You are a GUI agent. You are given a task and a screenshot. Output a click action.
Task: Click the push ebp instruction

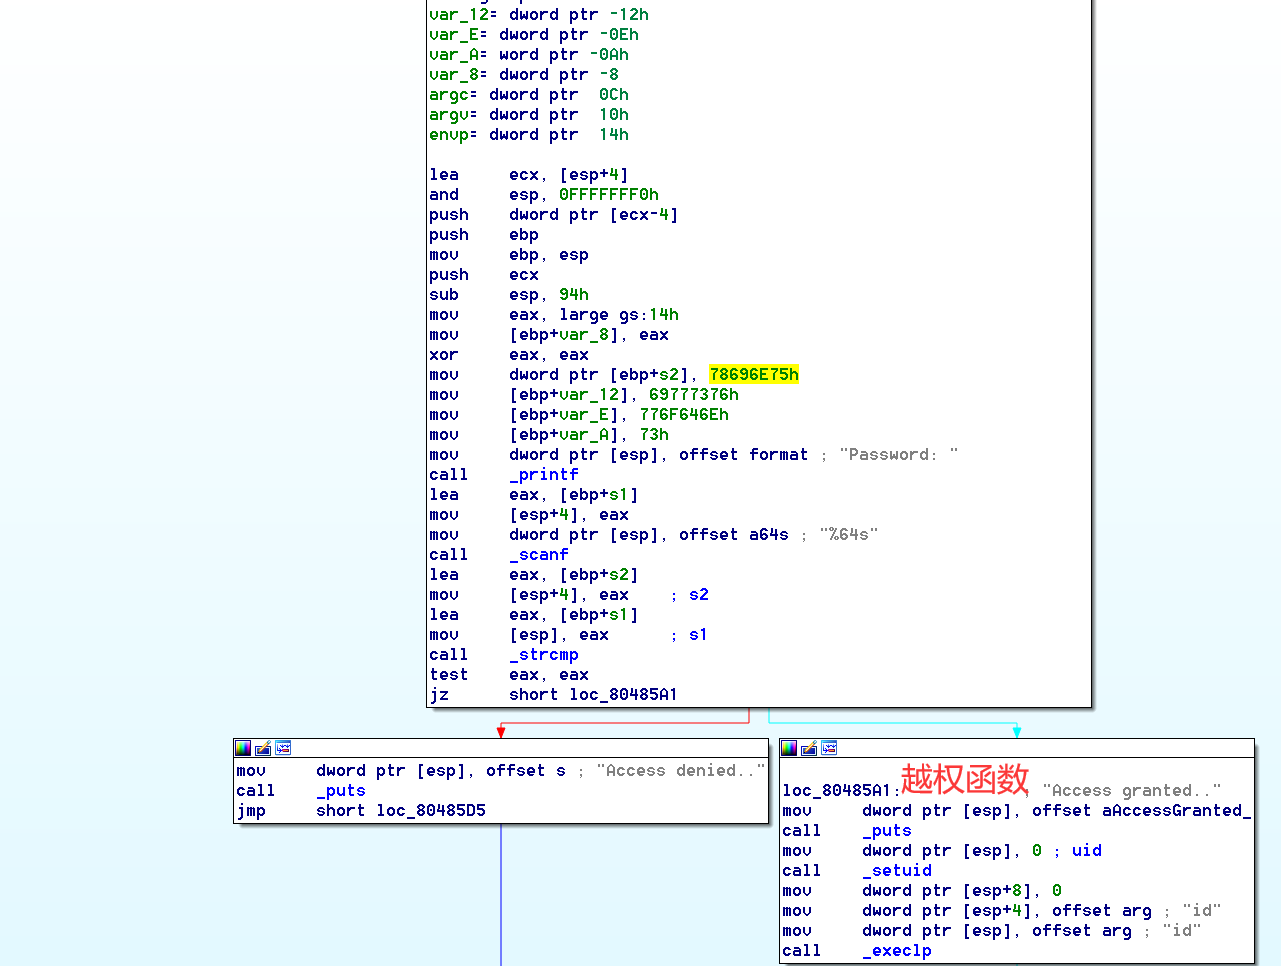[484, 235]
